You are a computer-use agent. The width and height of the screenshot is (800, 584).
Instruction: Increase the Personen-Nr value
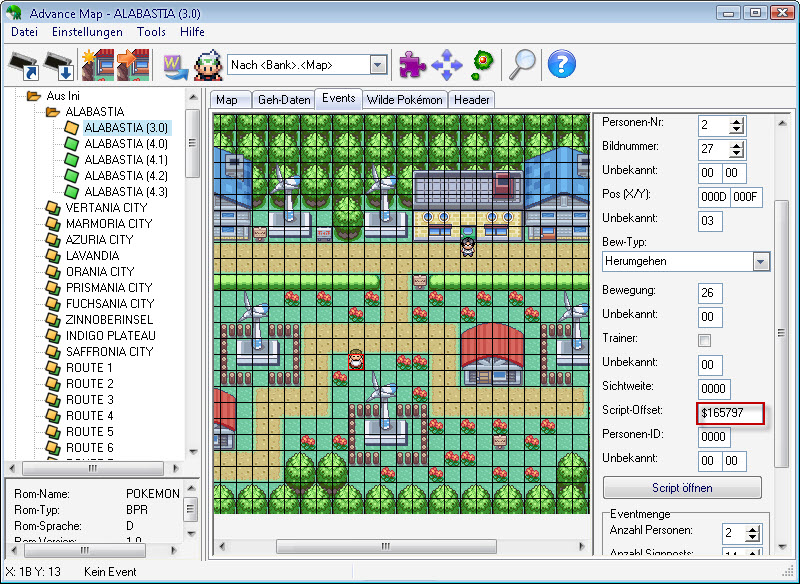point(736,122)
